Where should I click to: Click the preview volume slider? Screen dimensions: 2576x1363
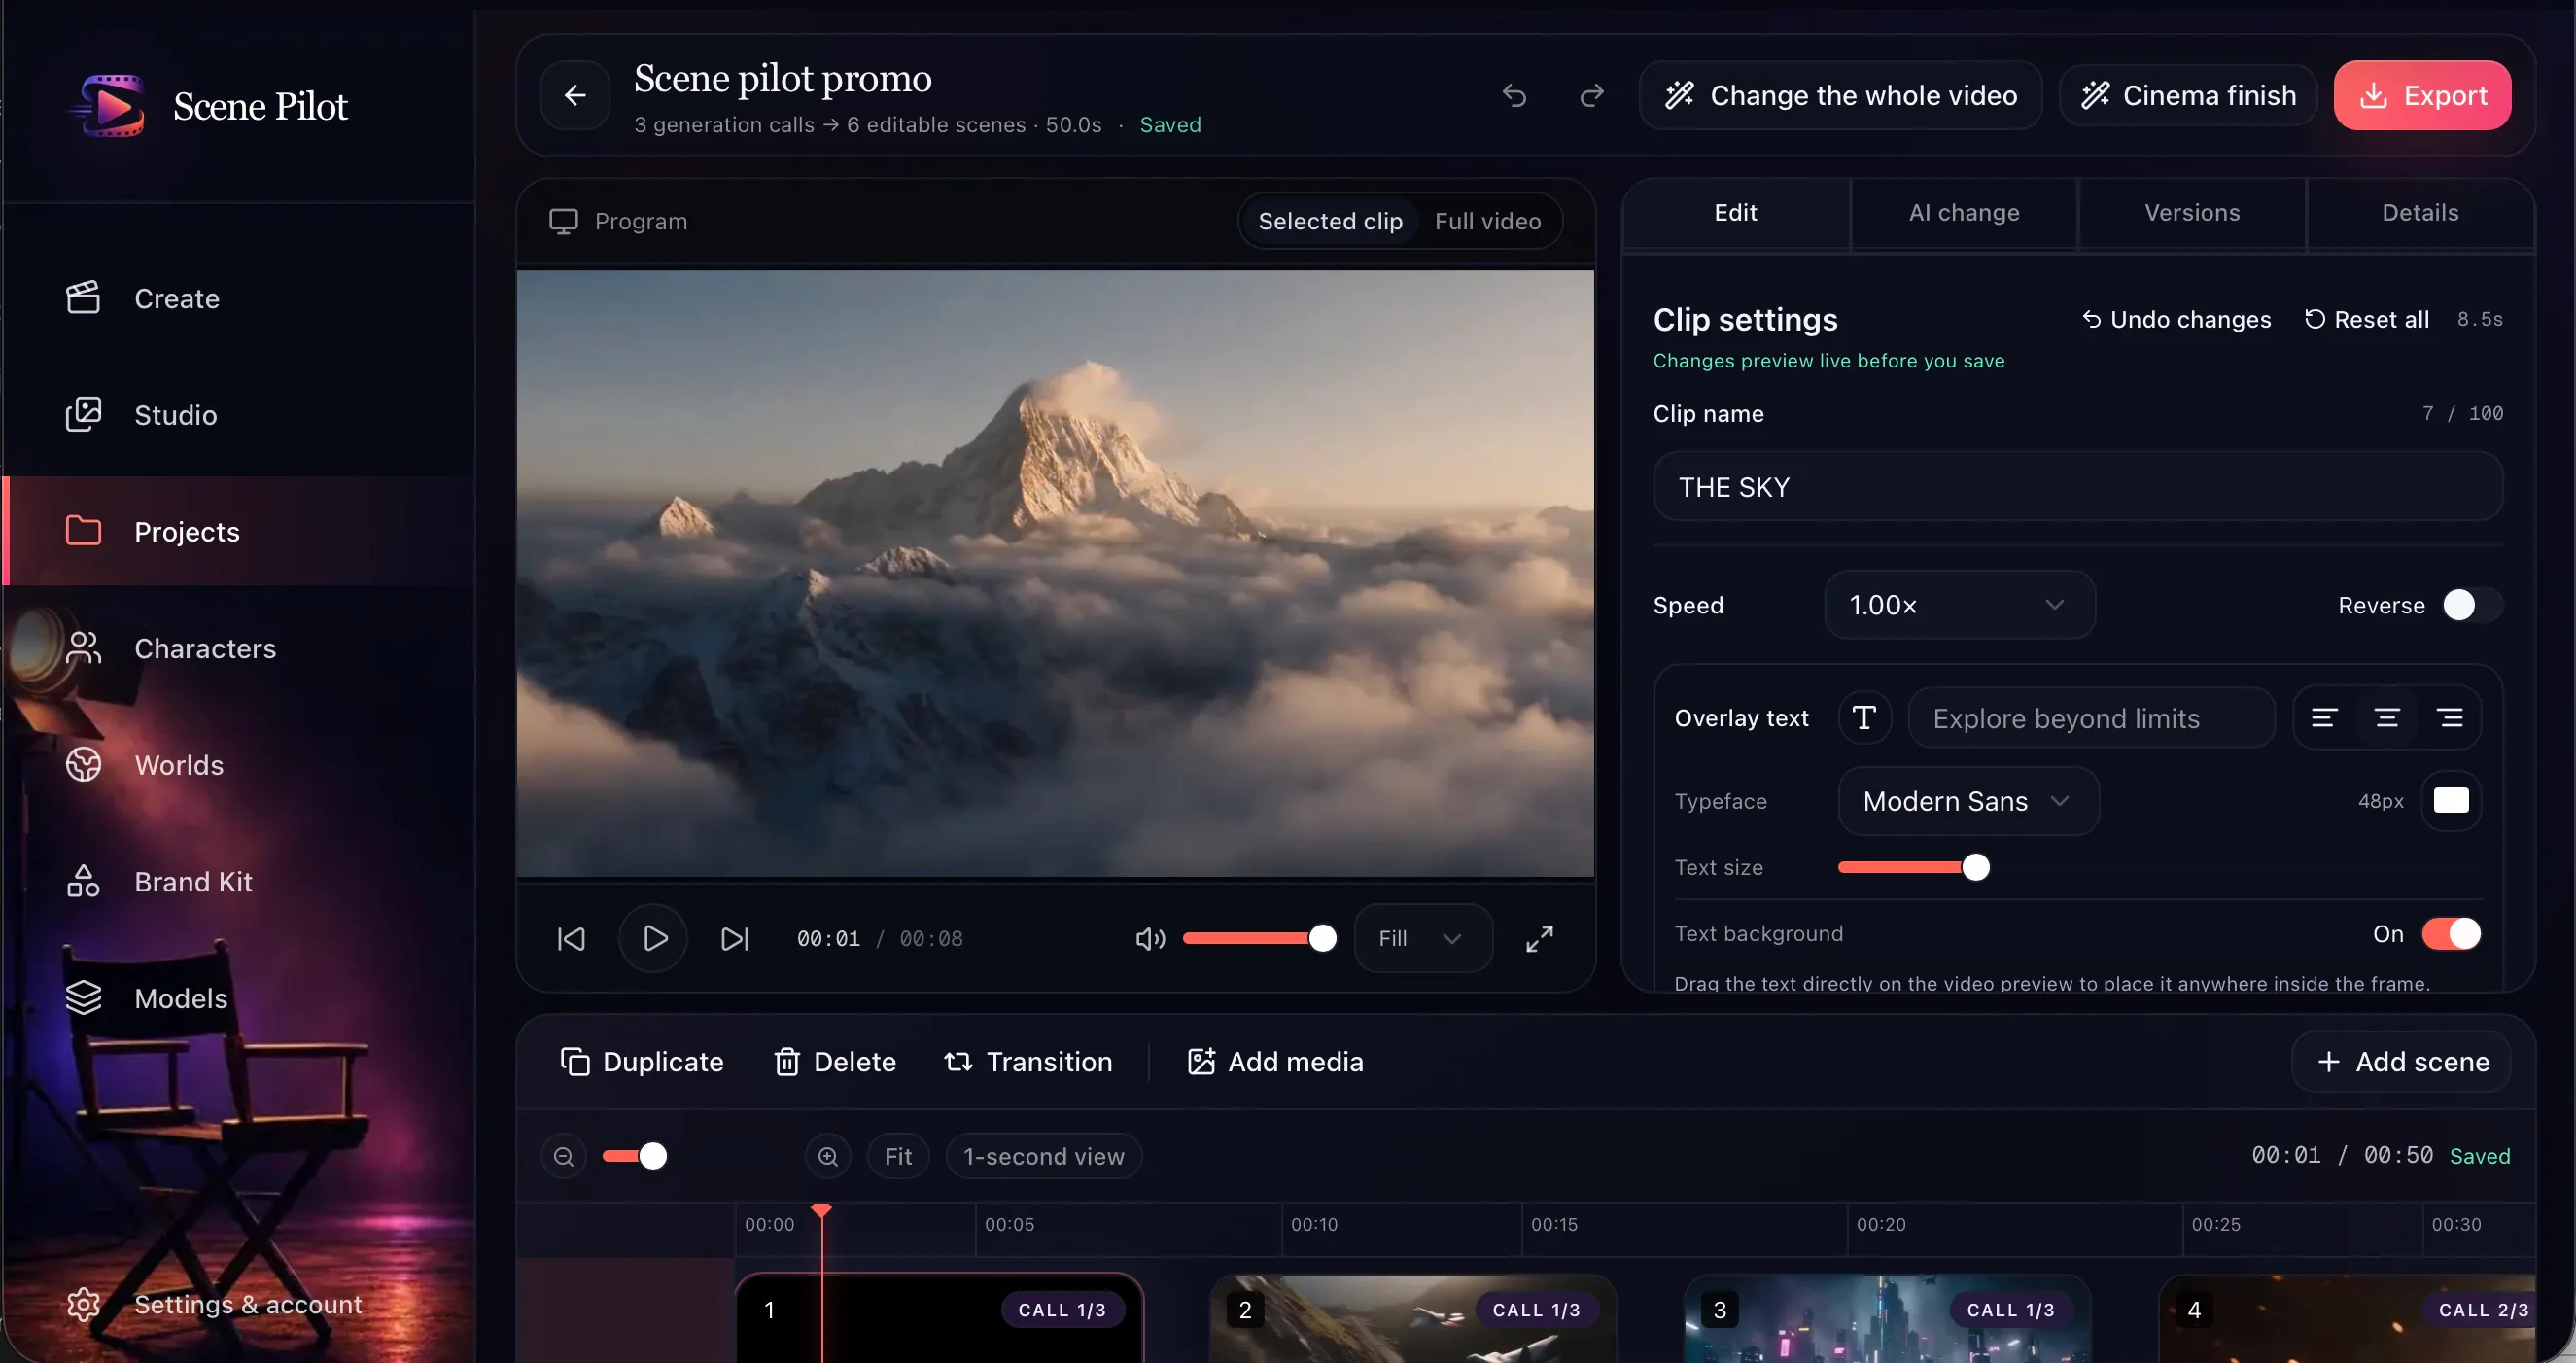[1259, 938]
